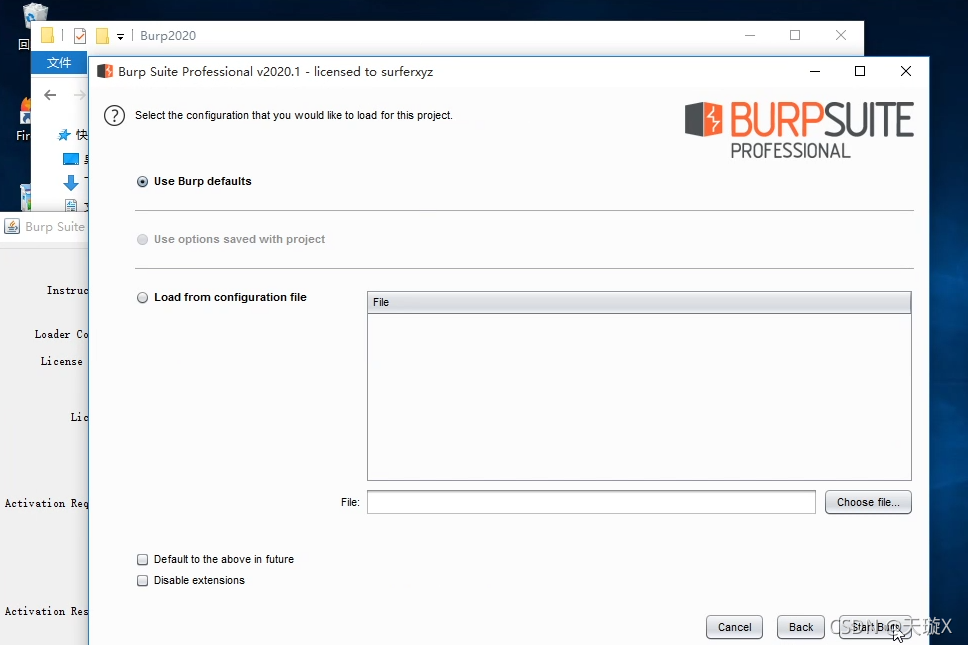Open the 文件 menu tab in Explorer

(59, 63)
